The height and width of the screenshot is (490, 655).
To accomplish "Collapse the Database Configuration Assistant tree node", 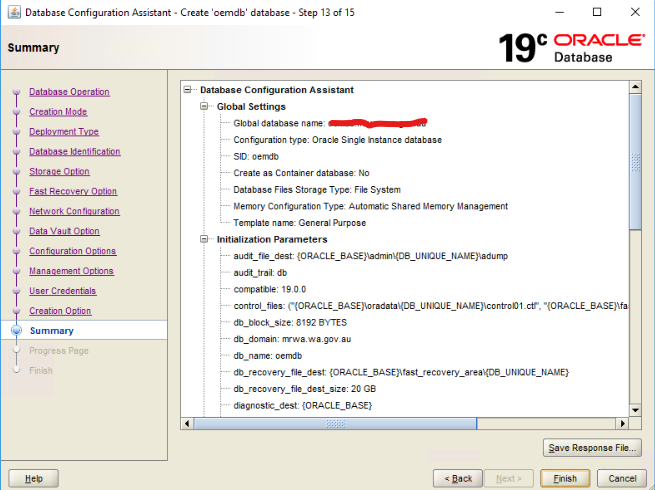I will (189, 90).
